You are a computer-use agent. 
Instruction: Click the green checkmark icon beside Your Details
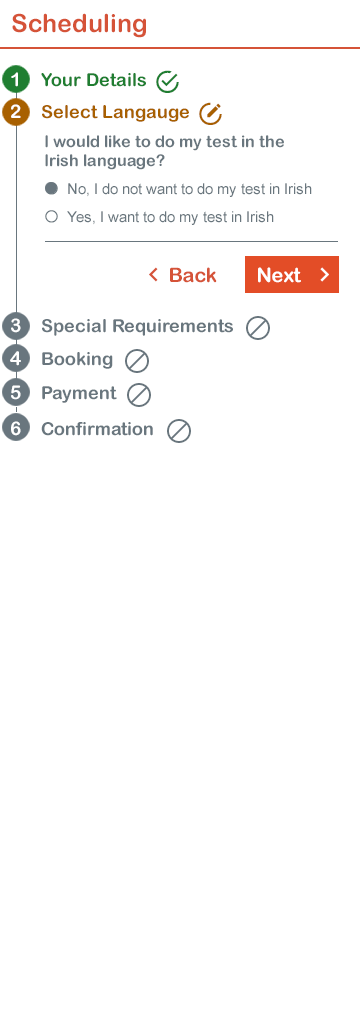click(x=168, y=82)
